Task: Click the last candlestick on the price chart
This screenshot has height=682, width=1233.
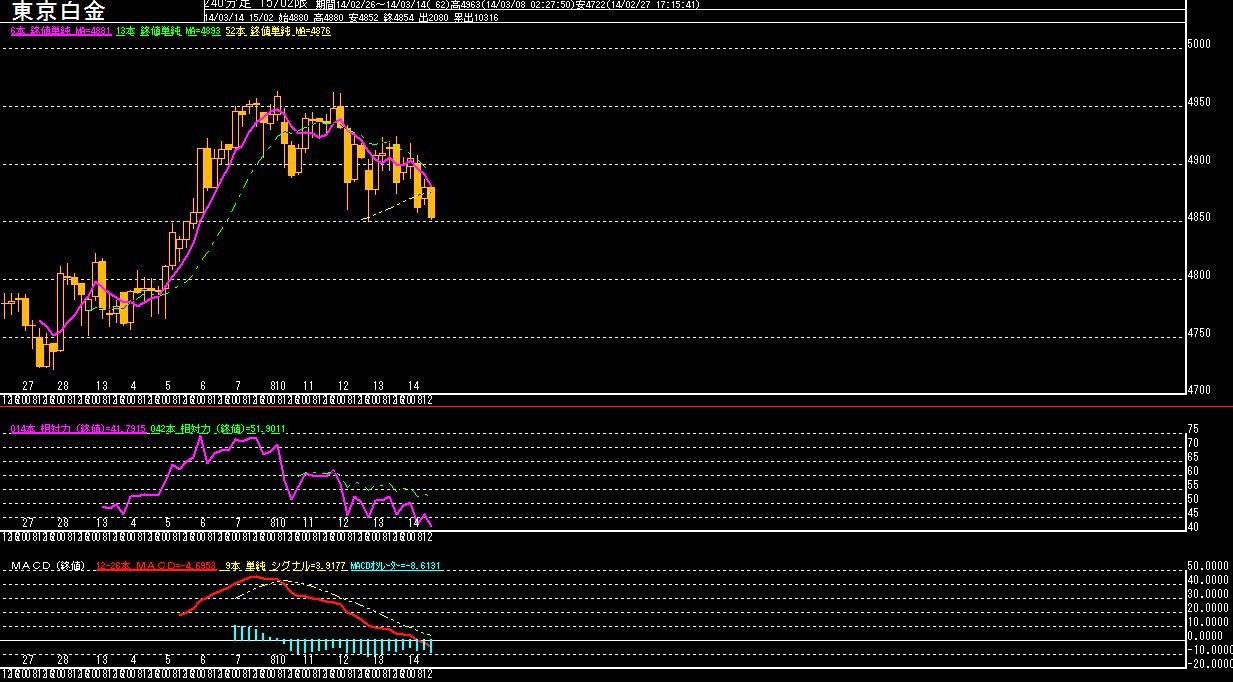Action: coord(432,202)
